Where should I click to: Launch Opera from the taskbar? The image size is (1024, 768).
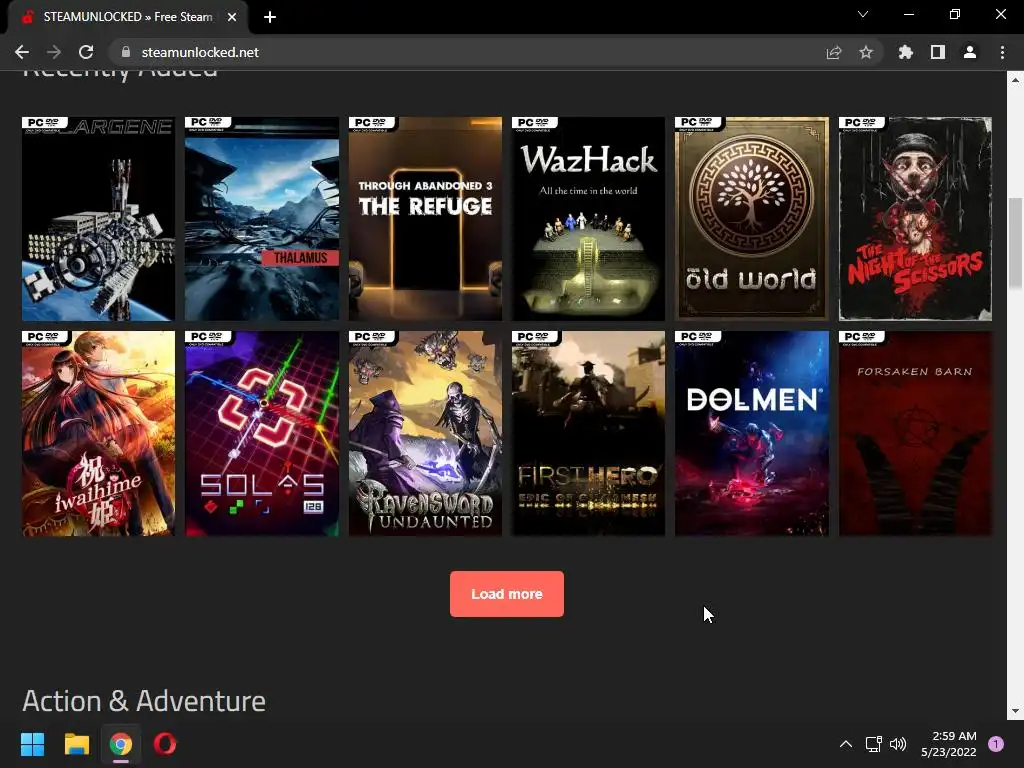tap(165, 744)
